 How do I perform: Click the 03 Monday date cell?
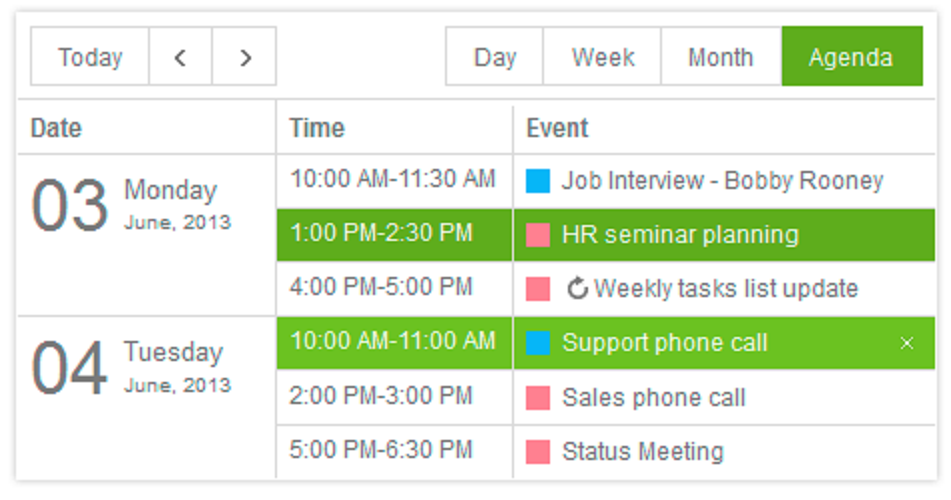tap(146, 236)
